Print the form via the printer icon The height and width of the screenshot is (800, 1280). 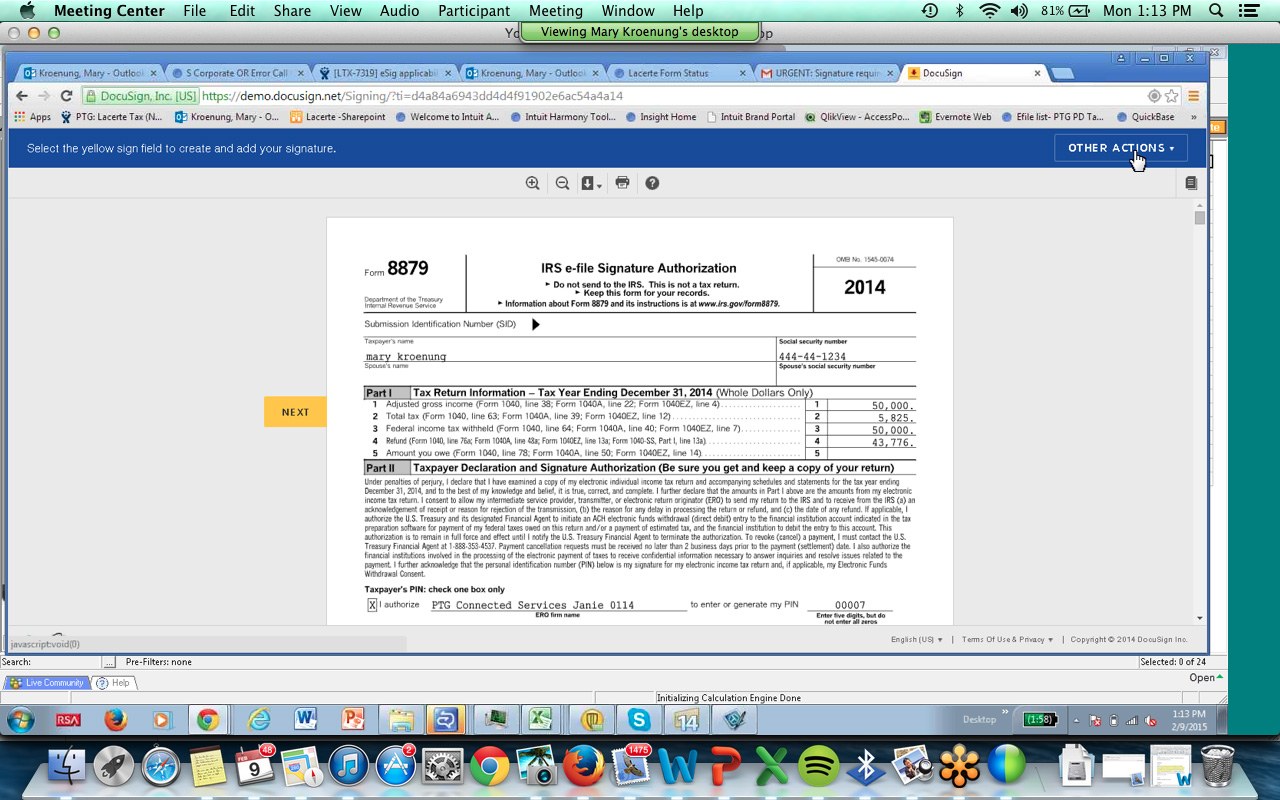click(x=622, y=183)
